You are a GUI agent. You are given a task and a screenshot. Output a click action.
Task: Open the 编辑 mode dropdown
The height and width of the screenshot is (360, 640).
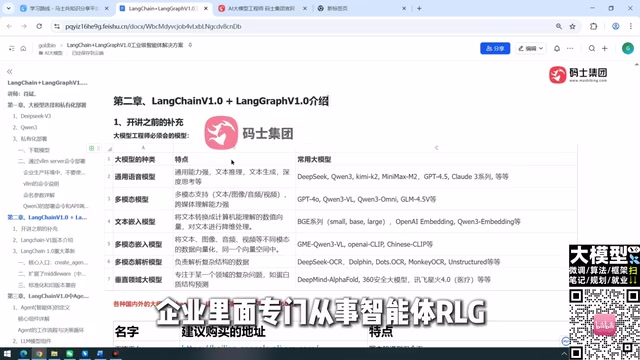[x=530, y=48]
